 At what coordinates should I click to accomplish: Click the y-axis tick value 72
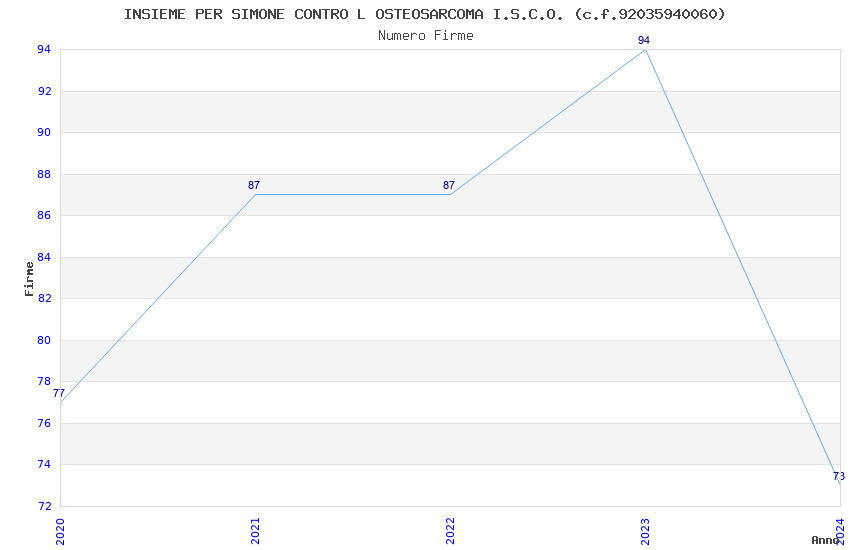[44, 506]
